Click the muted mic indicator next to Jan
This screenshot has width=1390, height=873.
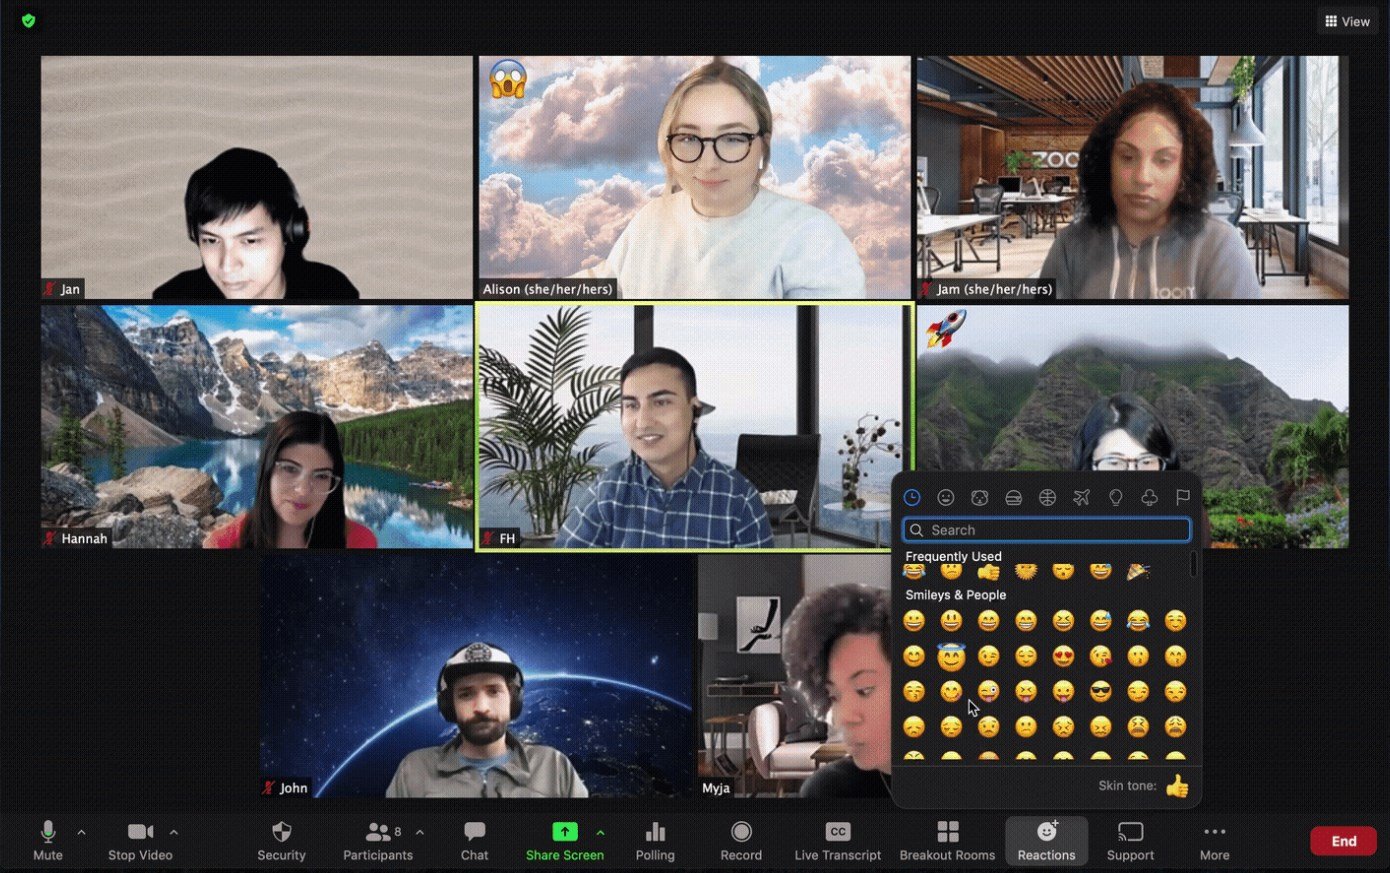pos(49,289)
